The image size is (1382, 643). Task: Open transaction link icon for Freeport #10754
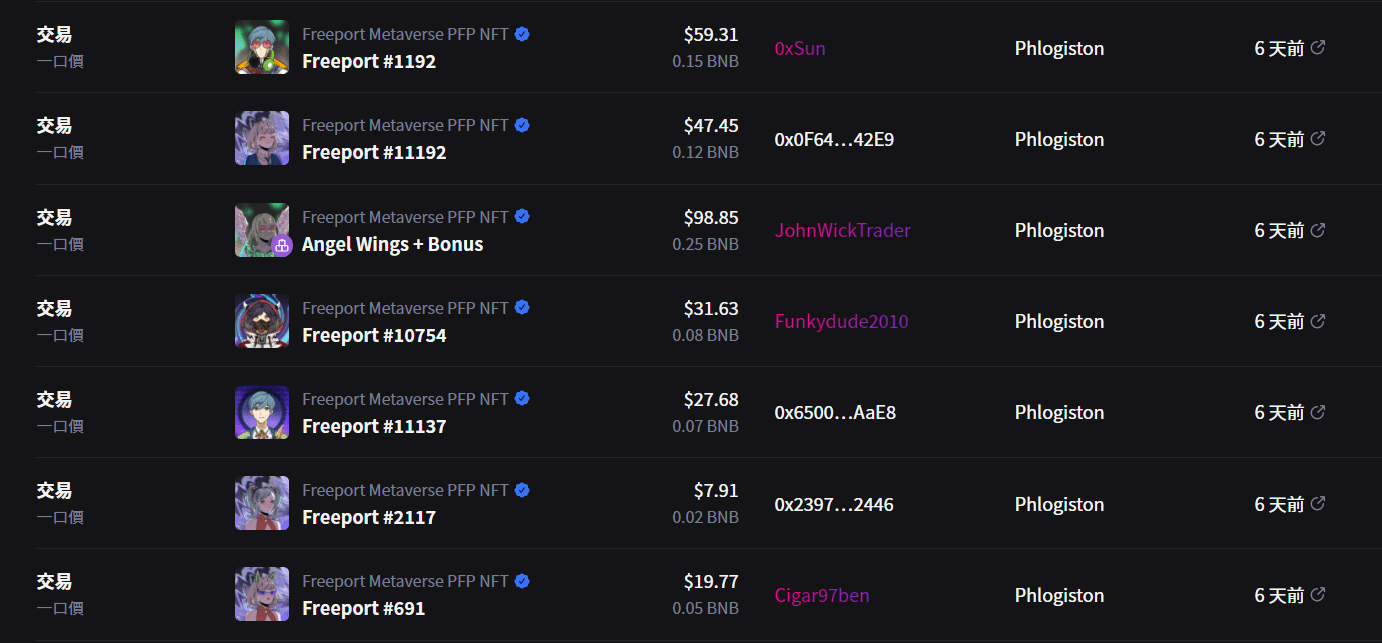(1318, 321)
